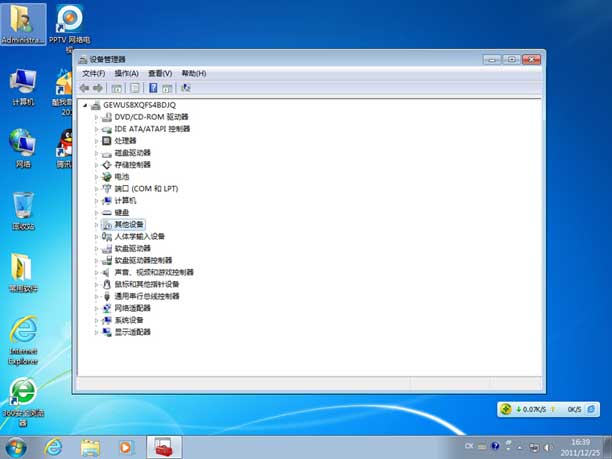
Task: Expand the 显示适配器 node arrow
Action: (x=96, y=333)
